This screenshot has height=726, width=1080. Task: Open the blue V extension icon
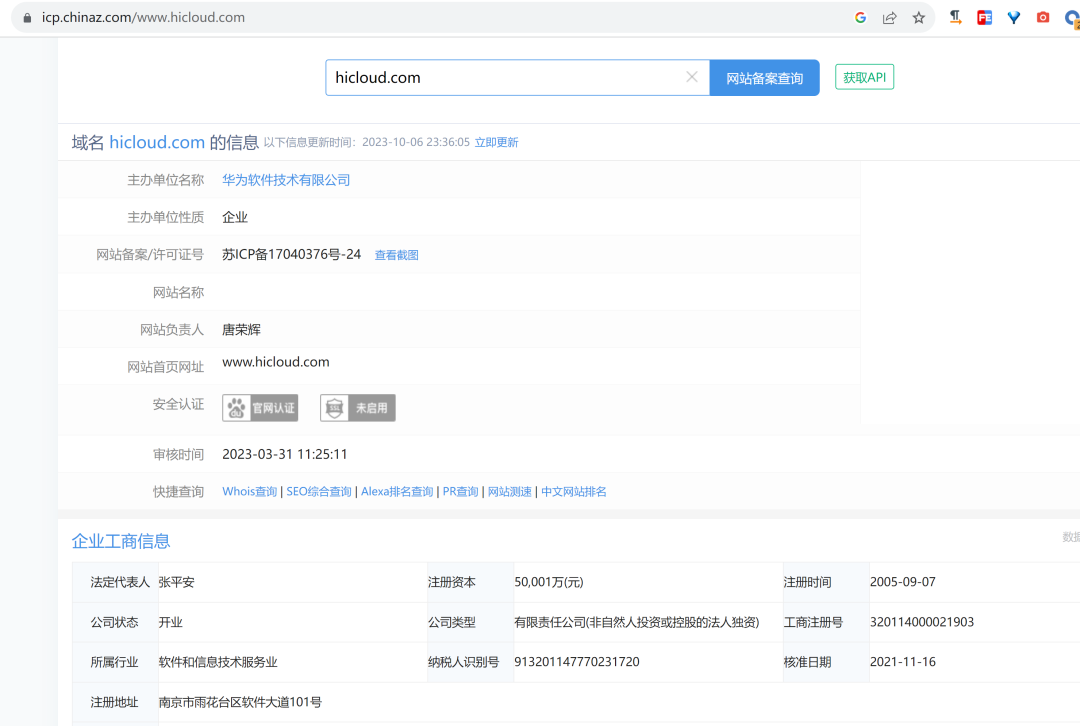click(x=1014, y=18)
